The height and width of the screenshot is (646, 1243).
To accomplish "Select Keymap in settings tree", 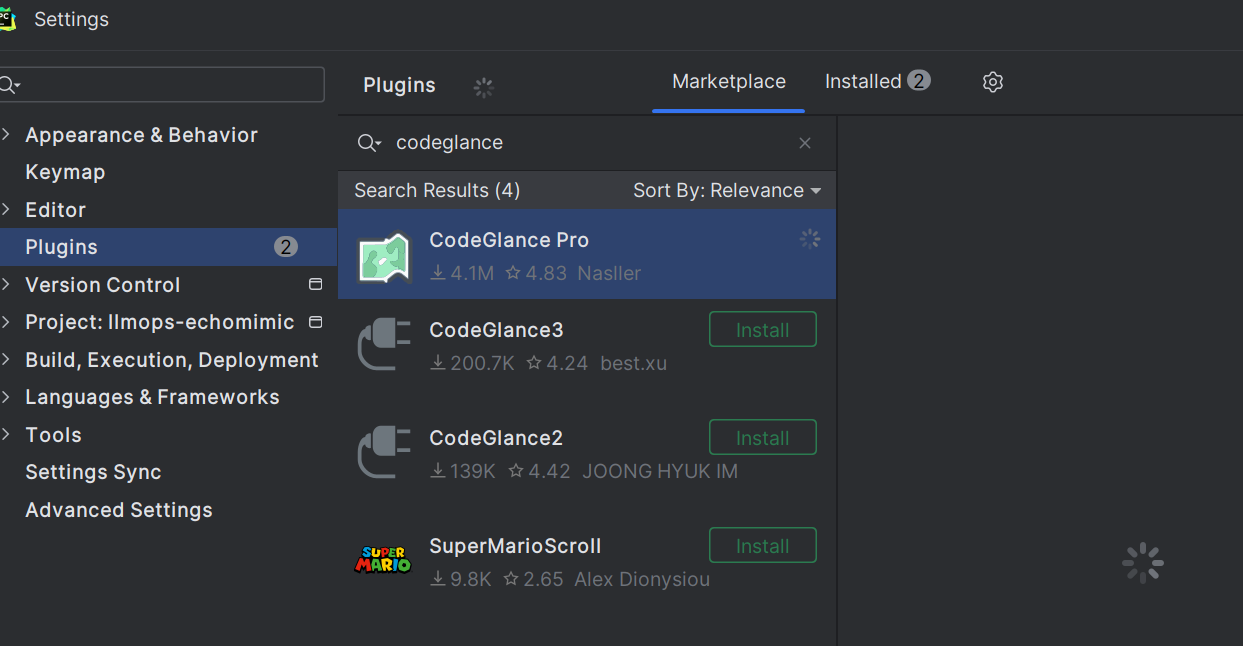I will [65, 172].
